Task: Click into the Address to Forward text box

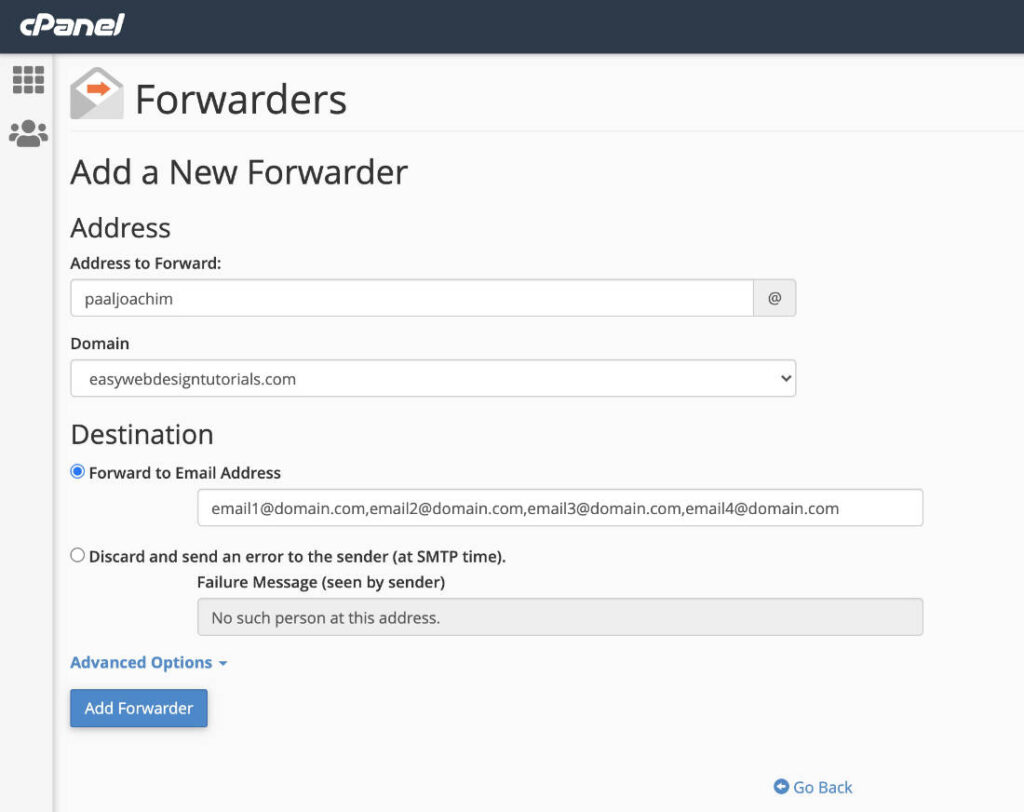Action: 410,297
